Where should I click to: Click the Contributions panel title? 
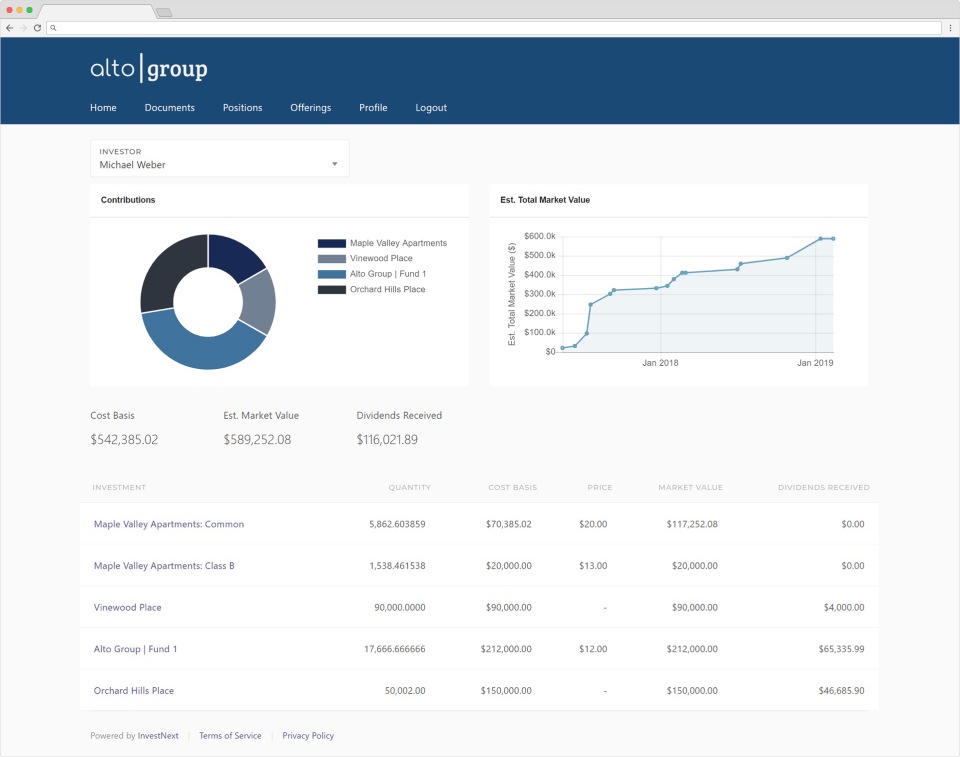[128, 200]
